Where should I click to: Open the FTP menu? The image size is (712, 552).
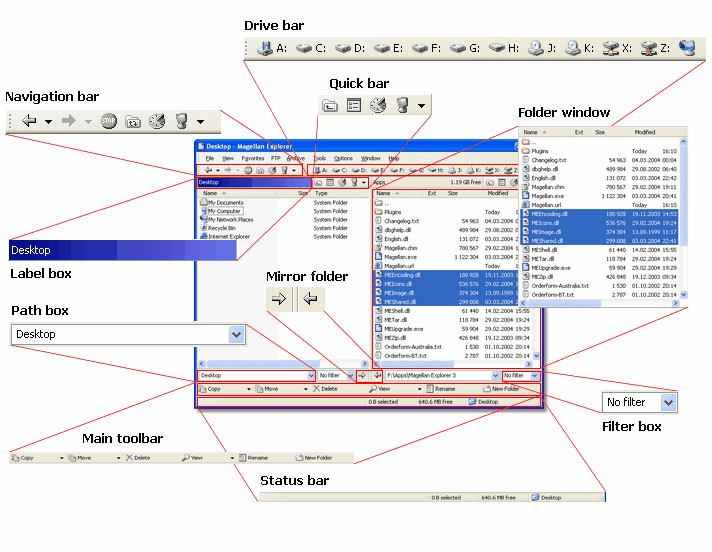pos(276,158)
